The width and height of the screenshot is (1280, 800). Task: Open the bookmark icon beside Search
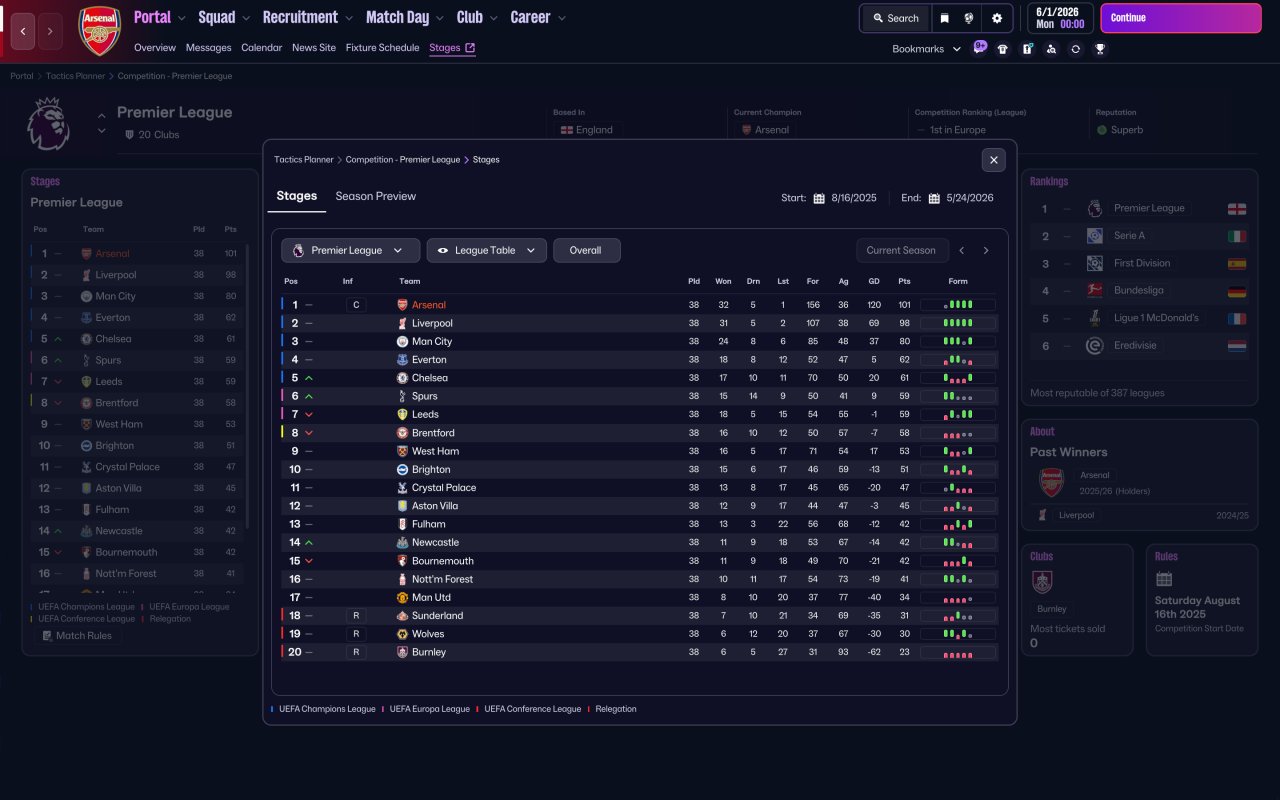pos(944,18)
